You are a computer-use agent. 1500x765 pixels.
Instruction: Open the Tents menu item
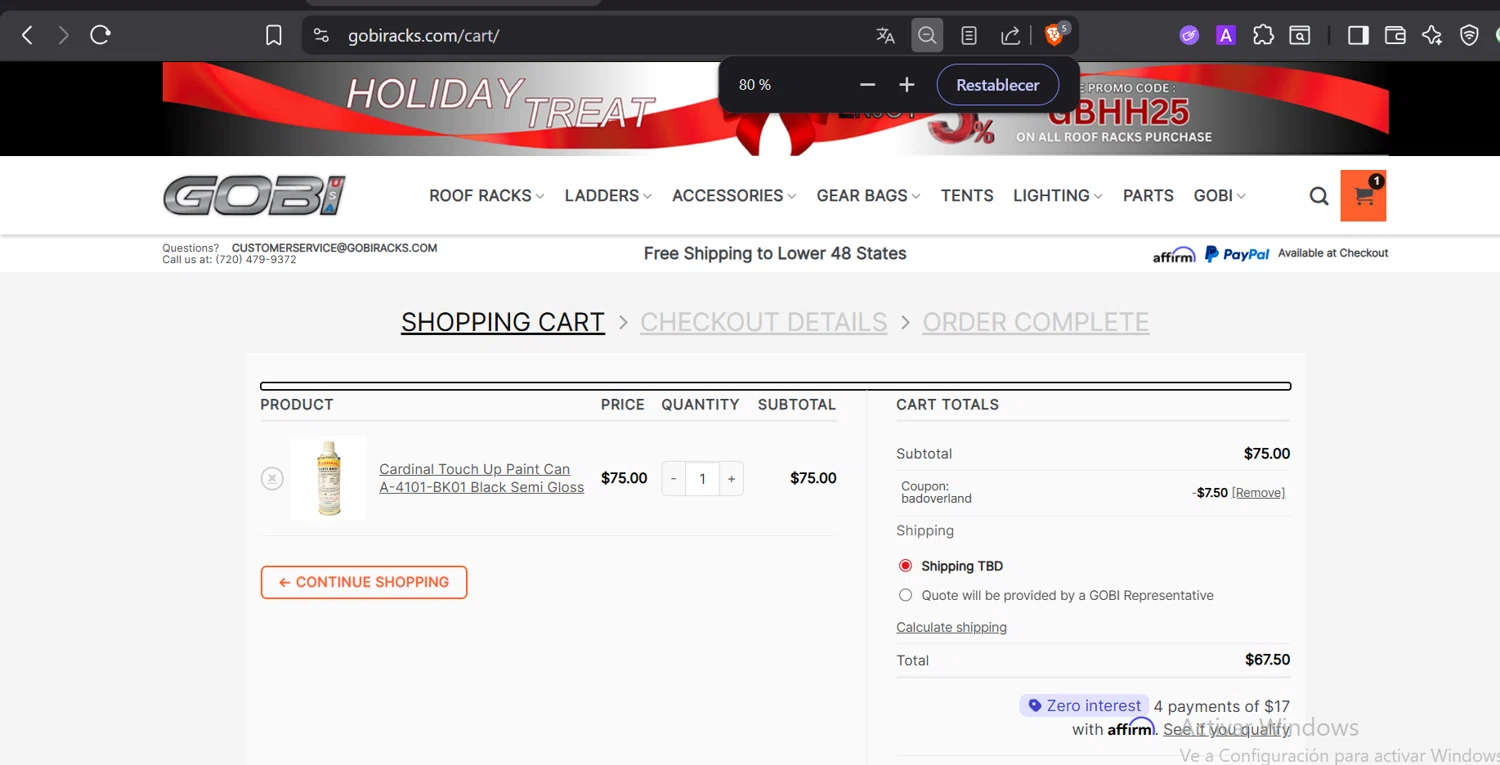[967, 196]
